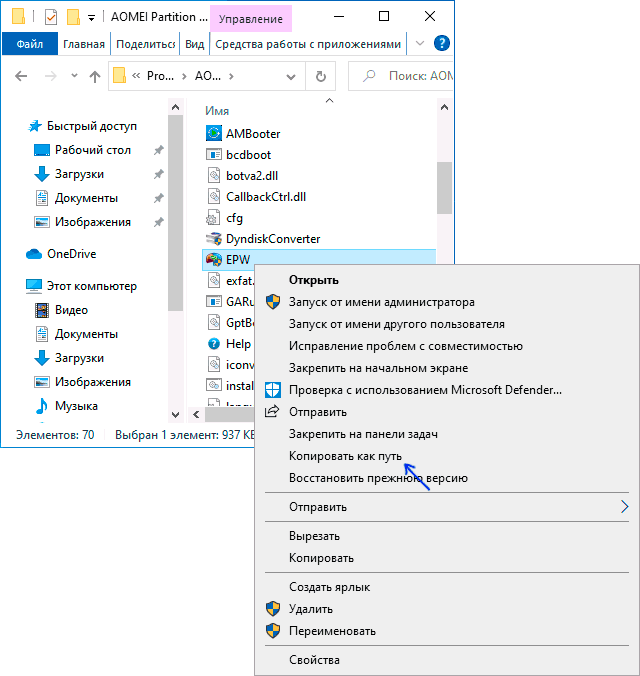
Task: Open pinned Изображения under Quick access
Action: (x=92, y=222)
